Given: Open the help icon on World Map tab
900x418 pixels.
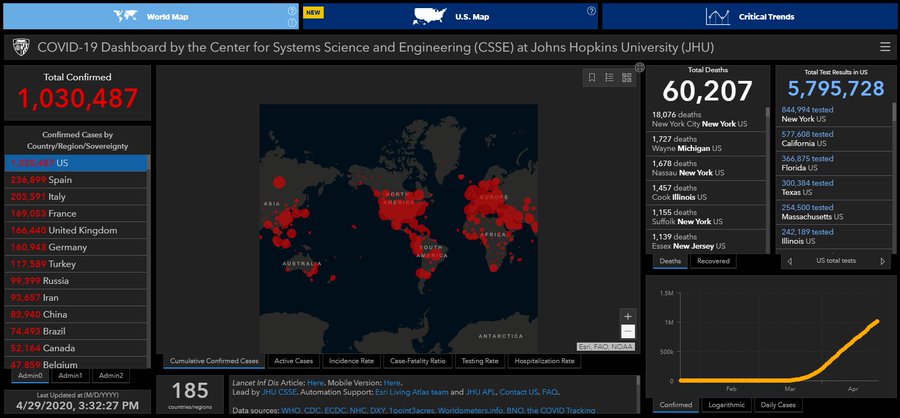Looking at the screenshot, I should 292,10.
